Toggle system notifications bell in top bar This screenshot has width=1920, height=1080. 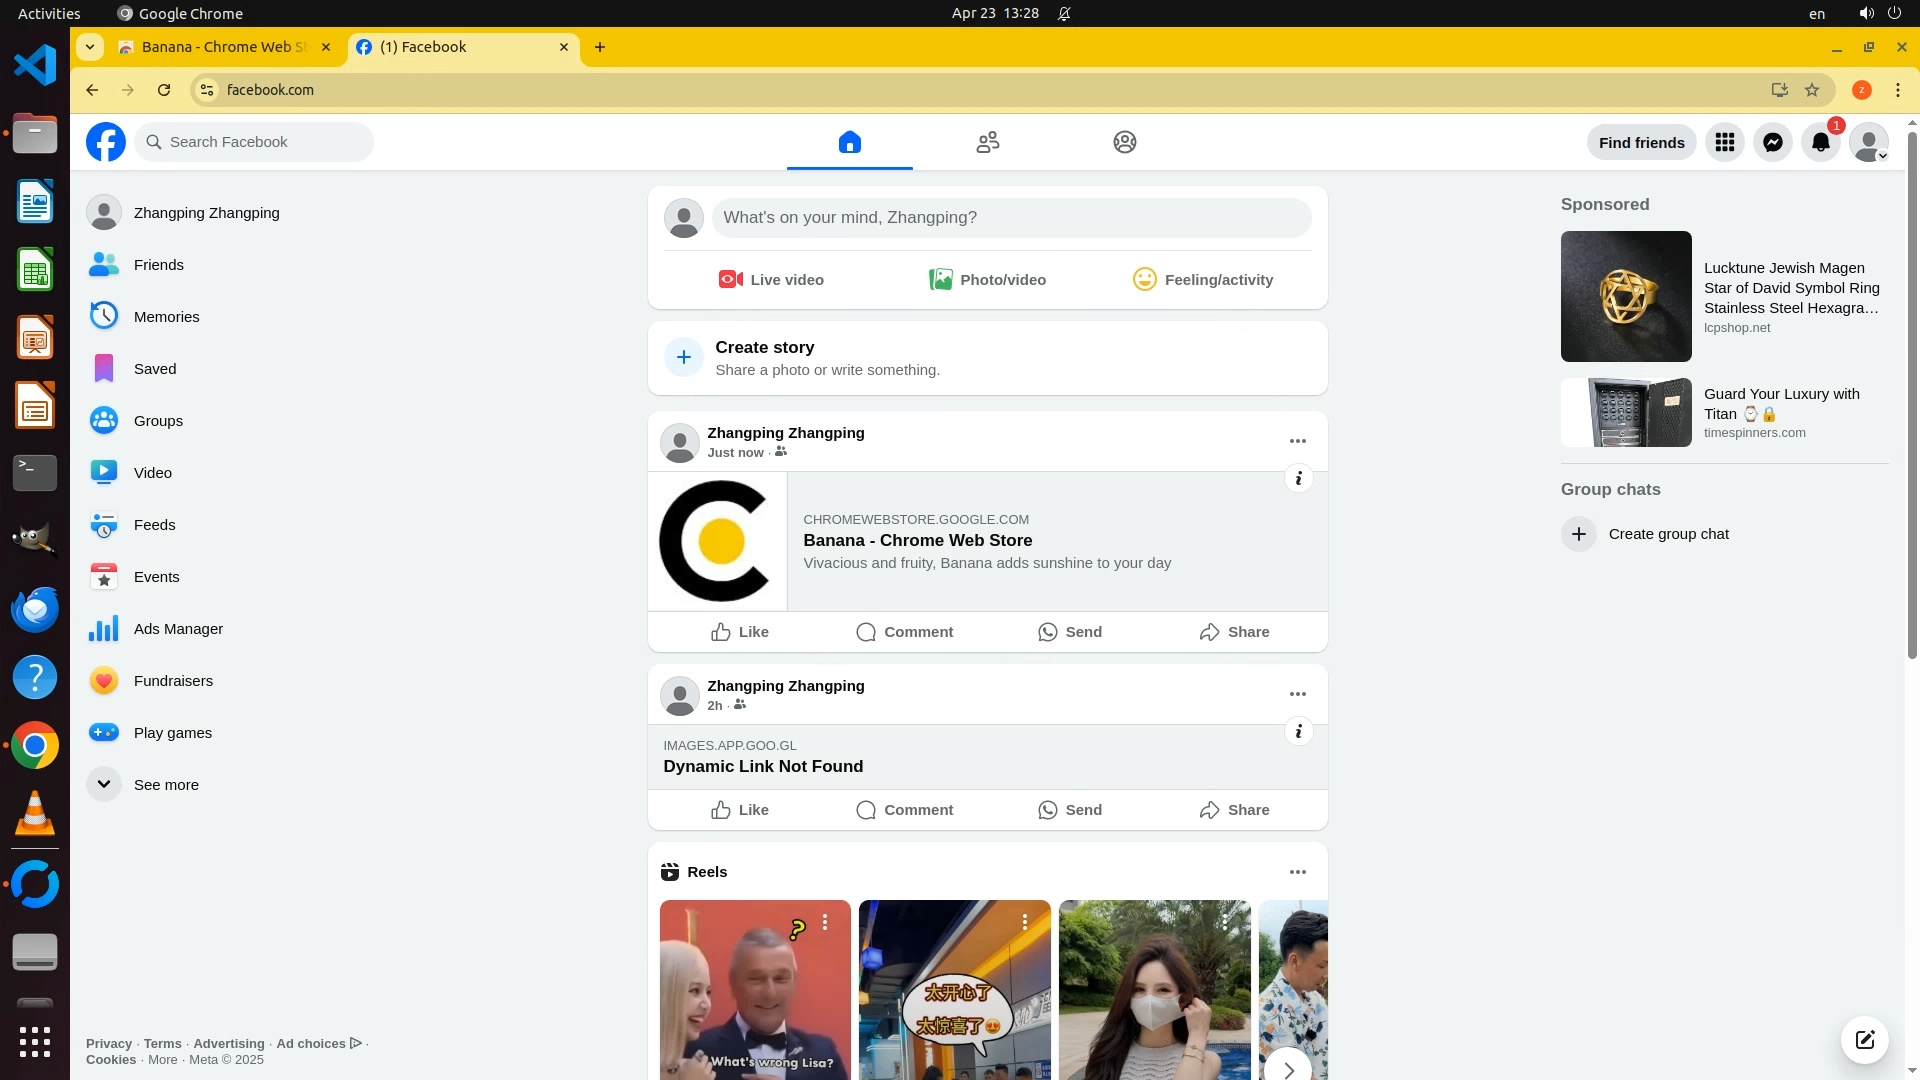click(1064, 14)
